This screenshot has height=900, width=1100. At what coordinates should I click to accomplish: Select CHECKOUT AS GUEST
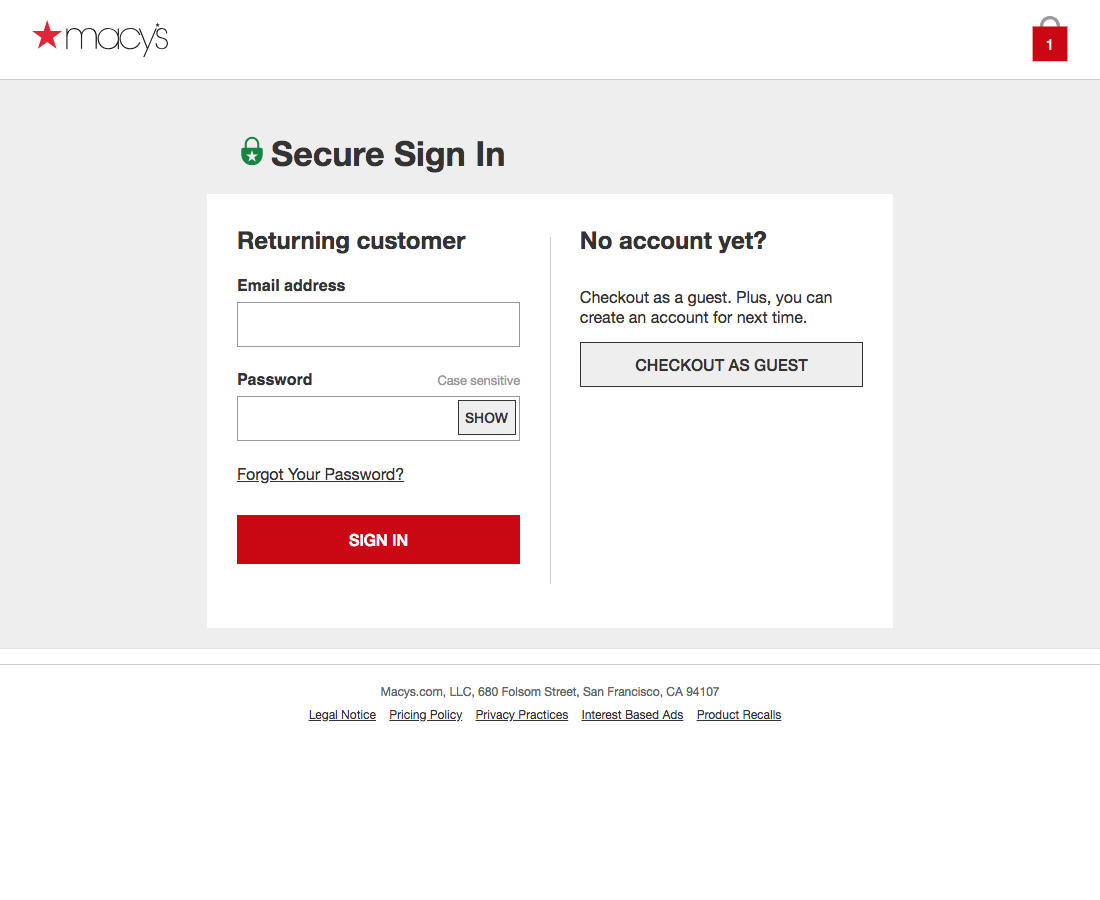point(721,364)
